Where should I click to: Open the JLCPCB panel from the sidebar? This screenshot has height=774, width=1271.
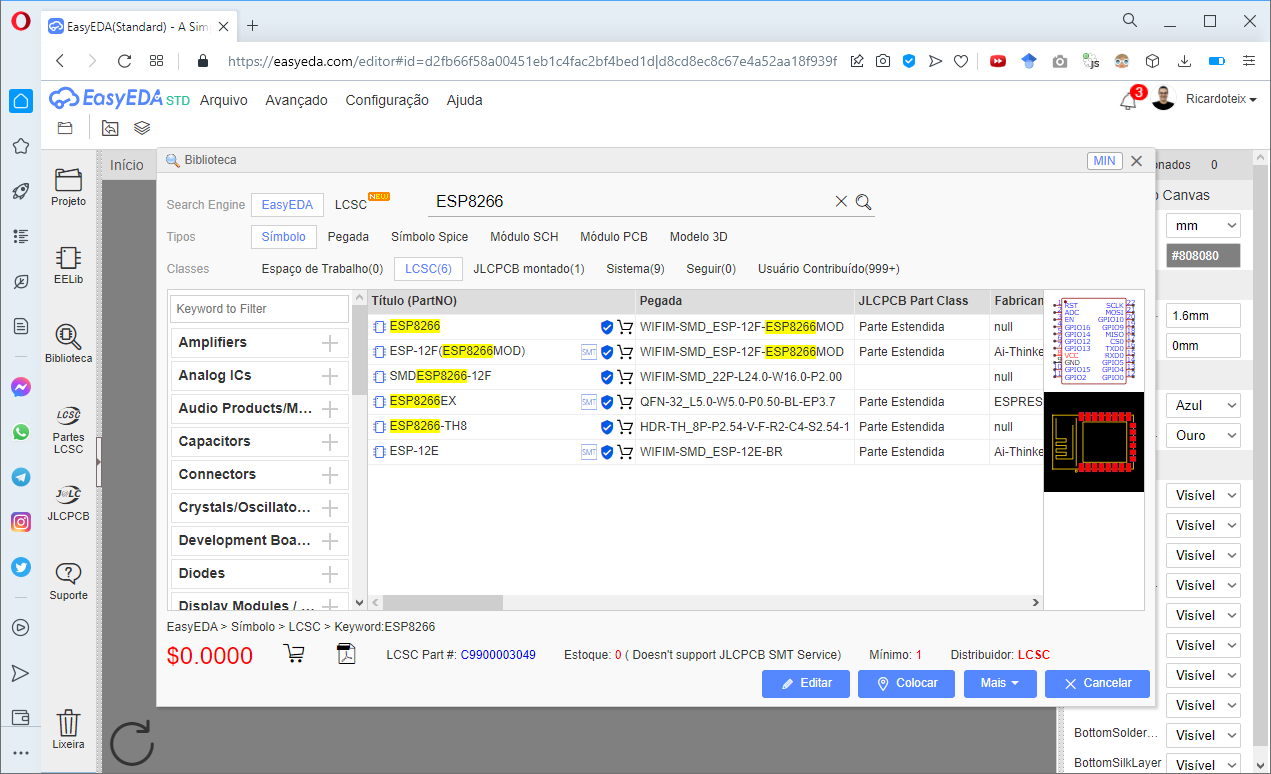[67, 496]
